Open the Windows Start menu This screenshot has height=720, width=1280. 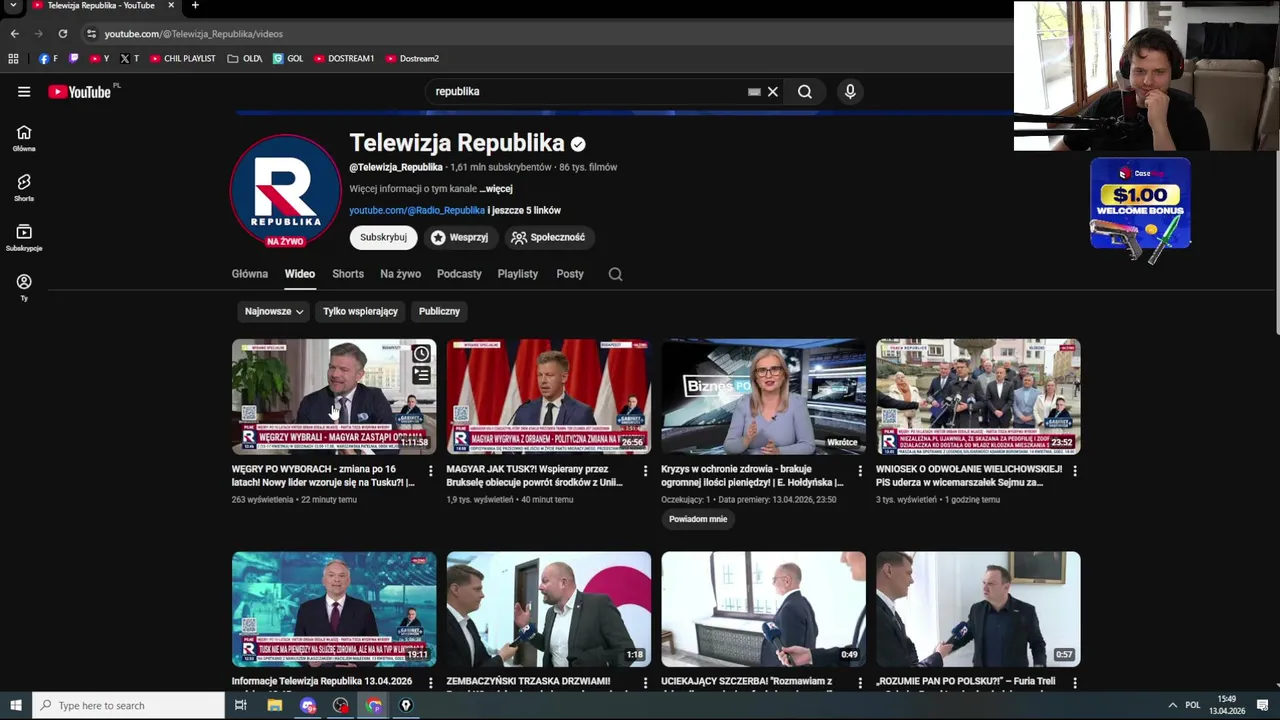(x=15, y=706)
